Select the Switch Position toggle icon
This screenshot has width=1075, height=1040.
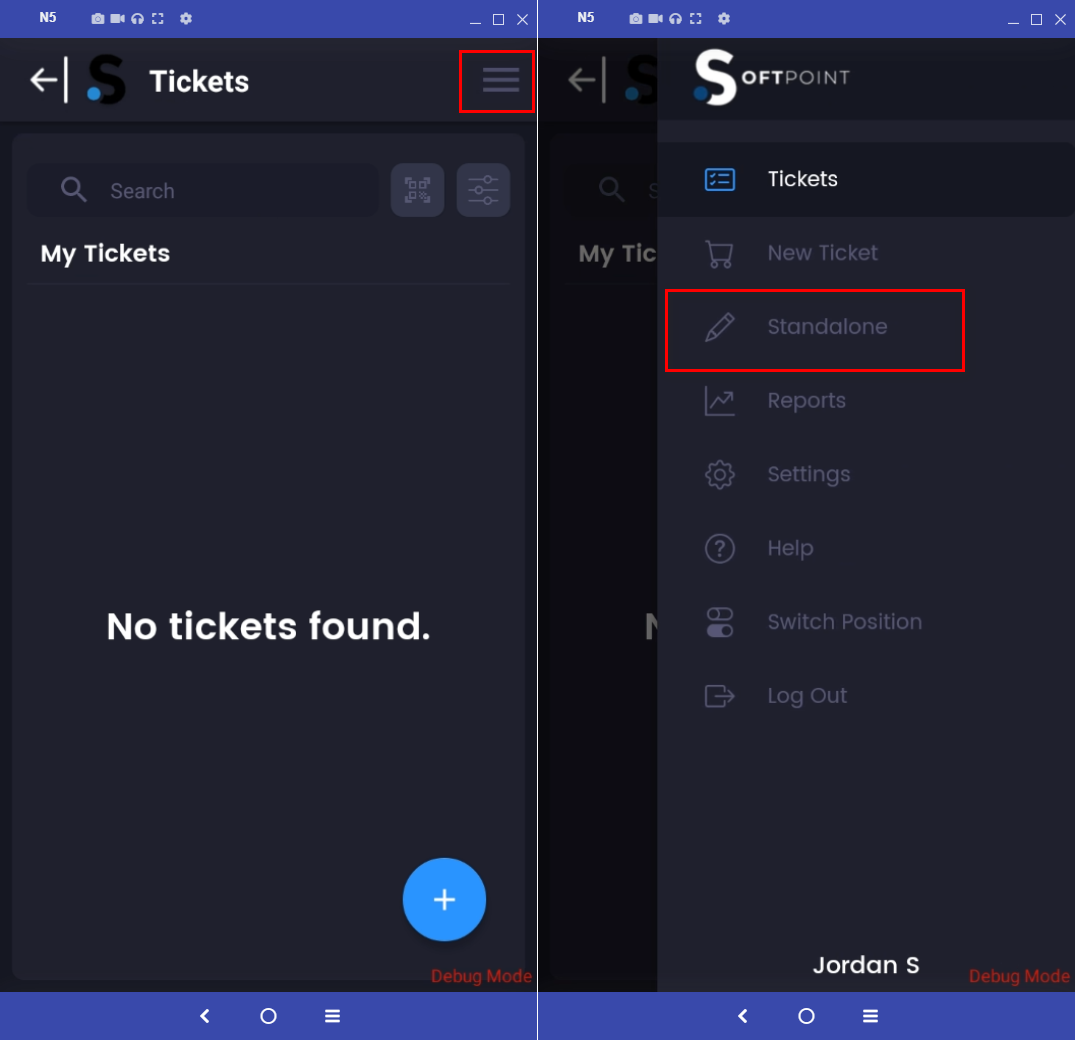click(719, 622)
